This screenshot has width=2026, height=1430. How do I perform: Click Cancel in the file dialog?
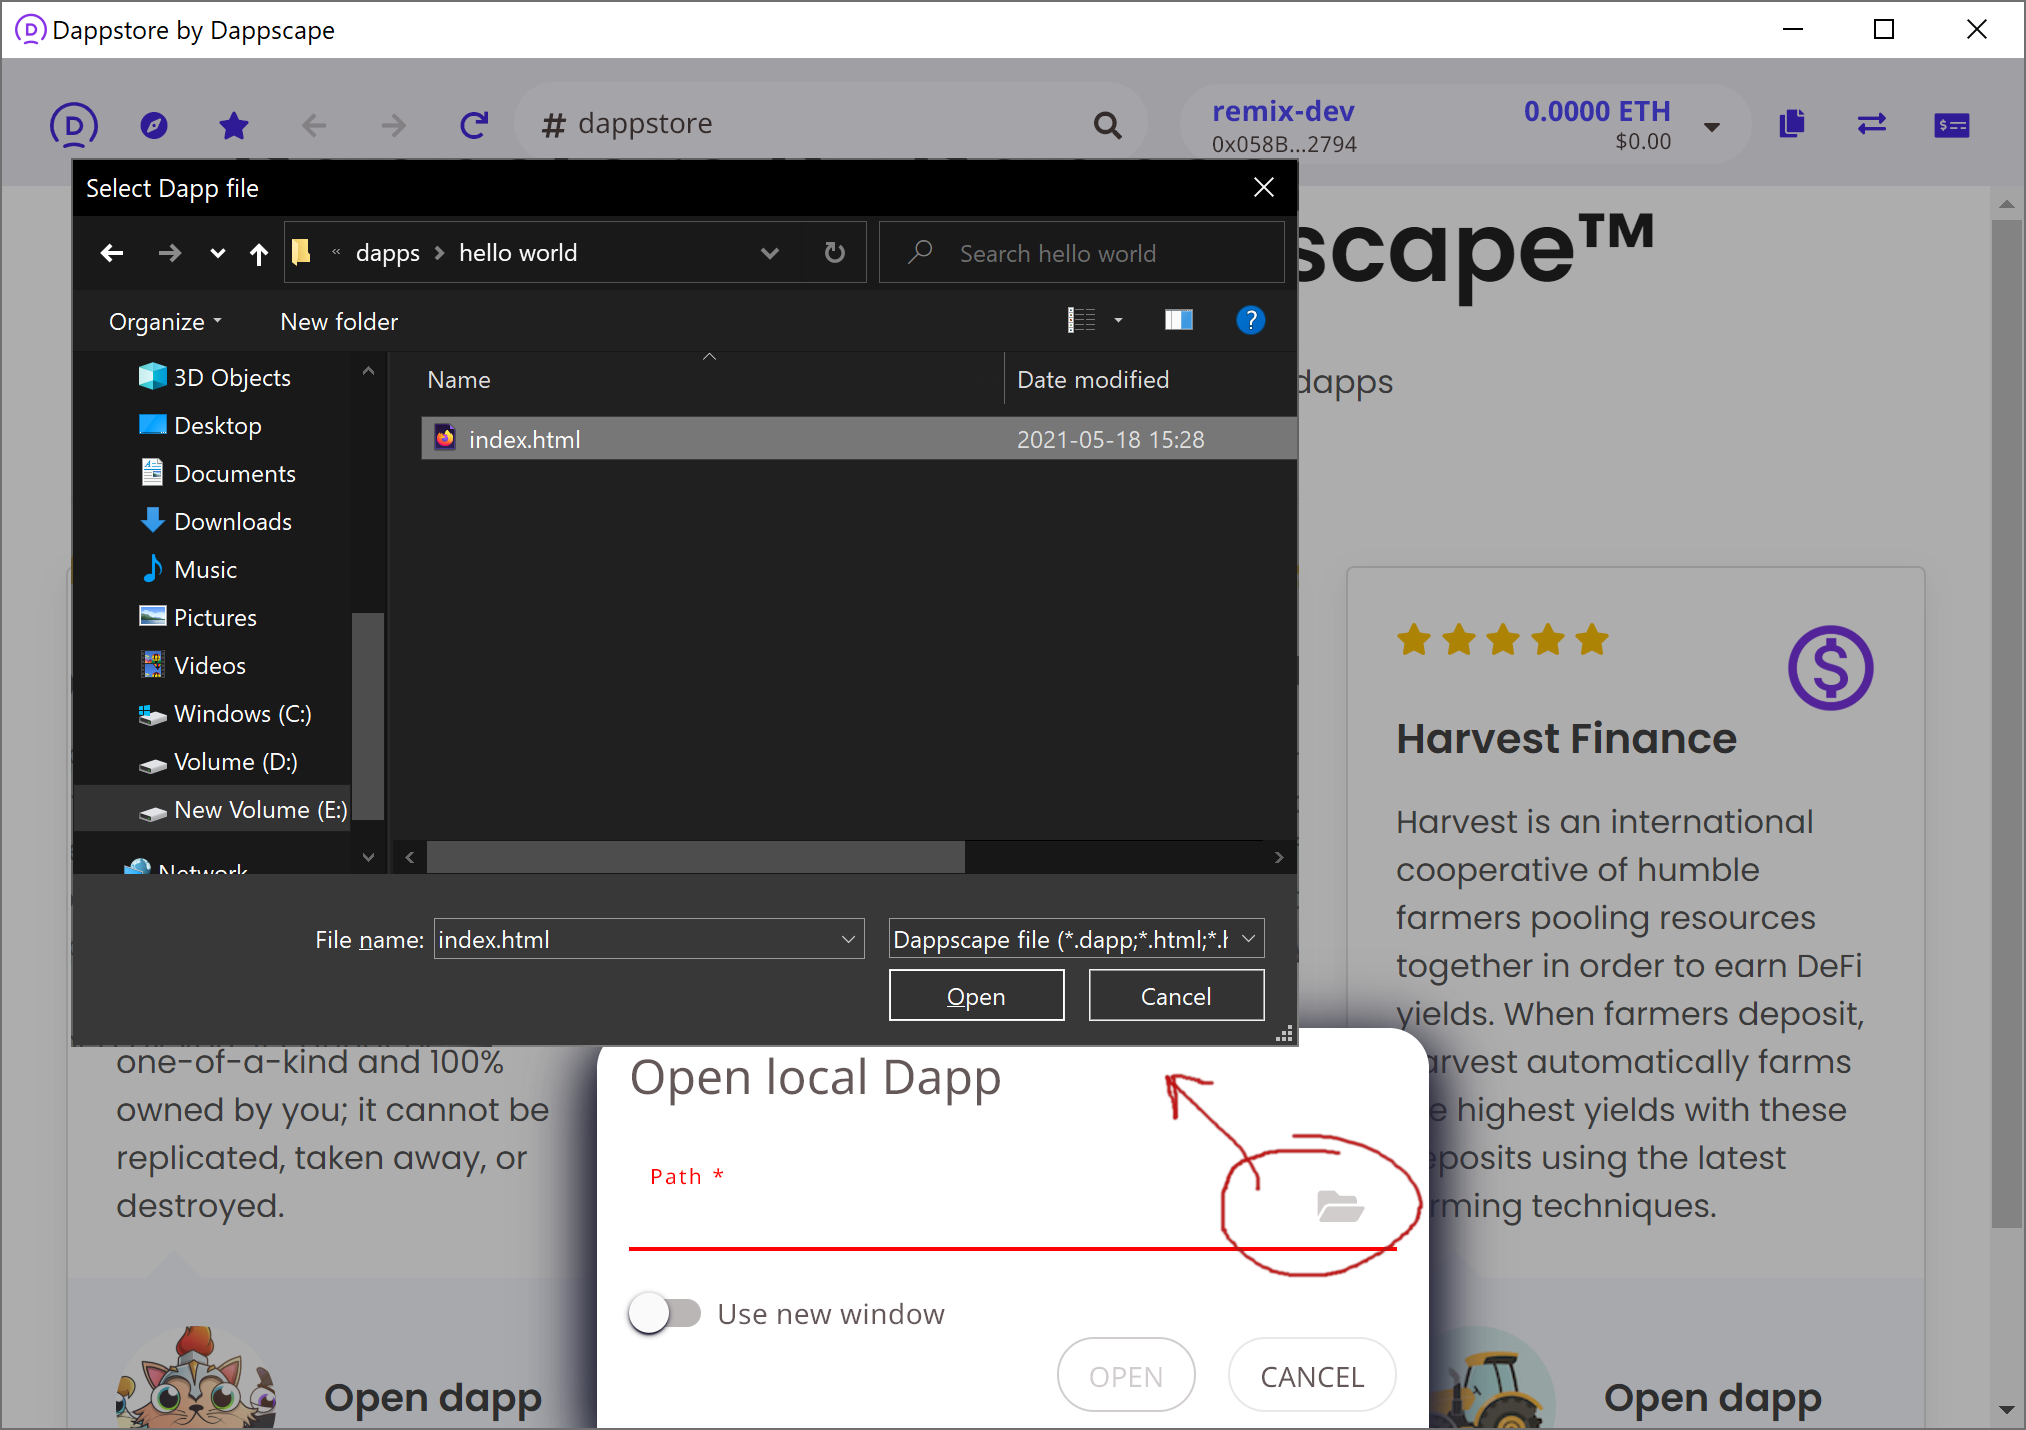(1176, 996)
